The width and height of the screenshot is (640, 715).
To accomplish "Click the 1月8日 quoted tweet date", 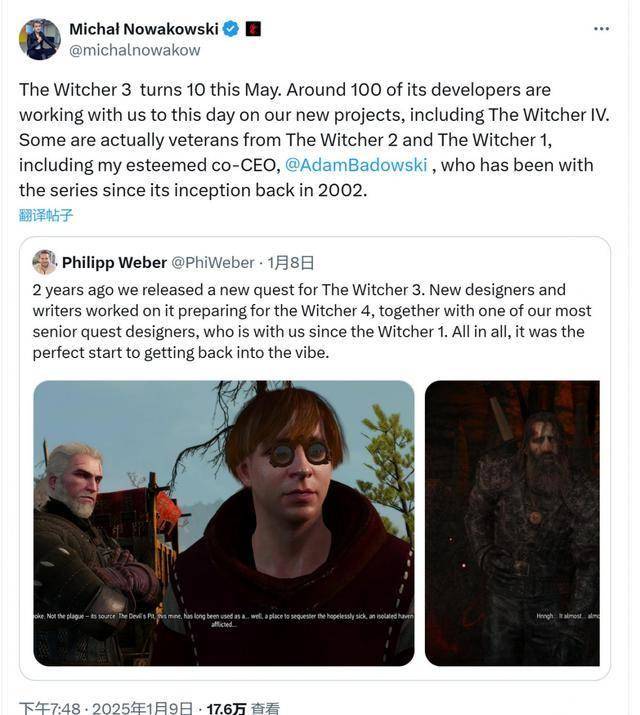I will pyautogui.click(x=290, y=263).
